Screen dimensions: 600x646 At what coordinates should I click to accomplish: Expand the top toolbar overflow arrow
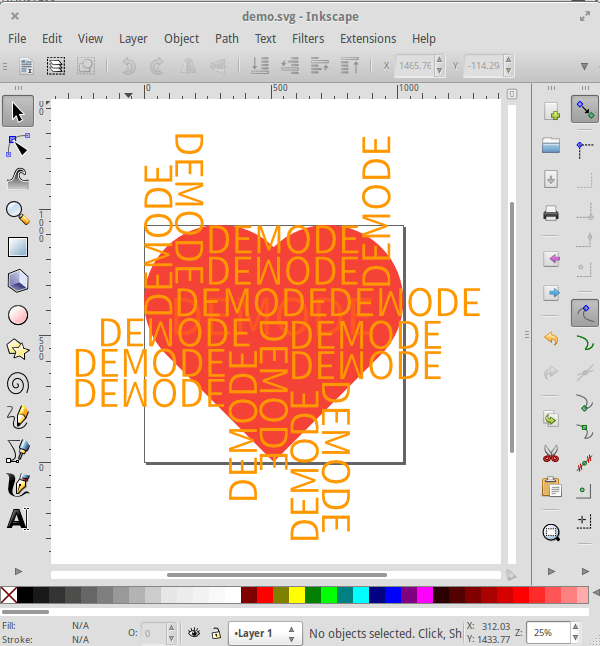pos(584,66)
